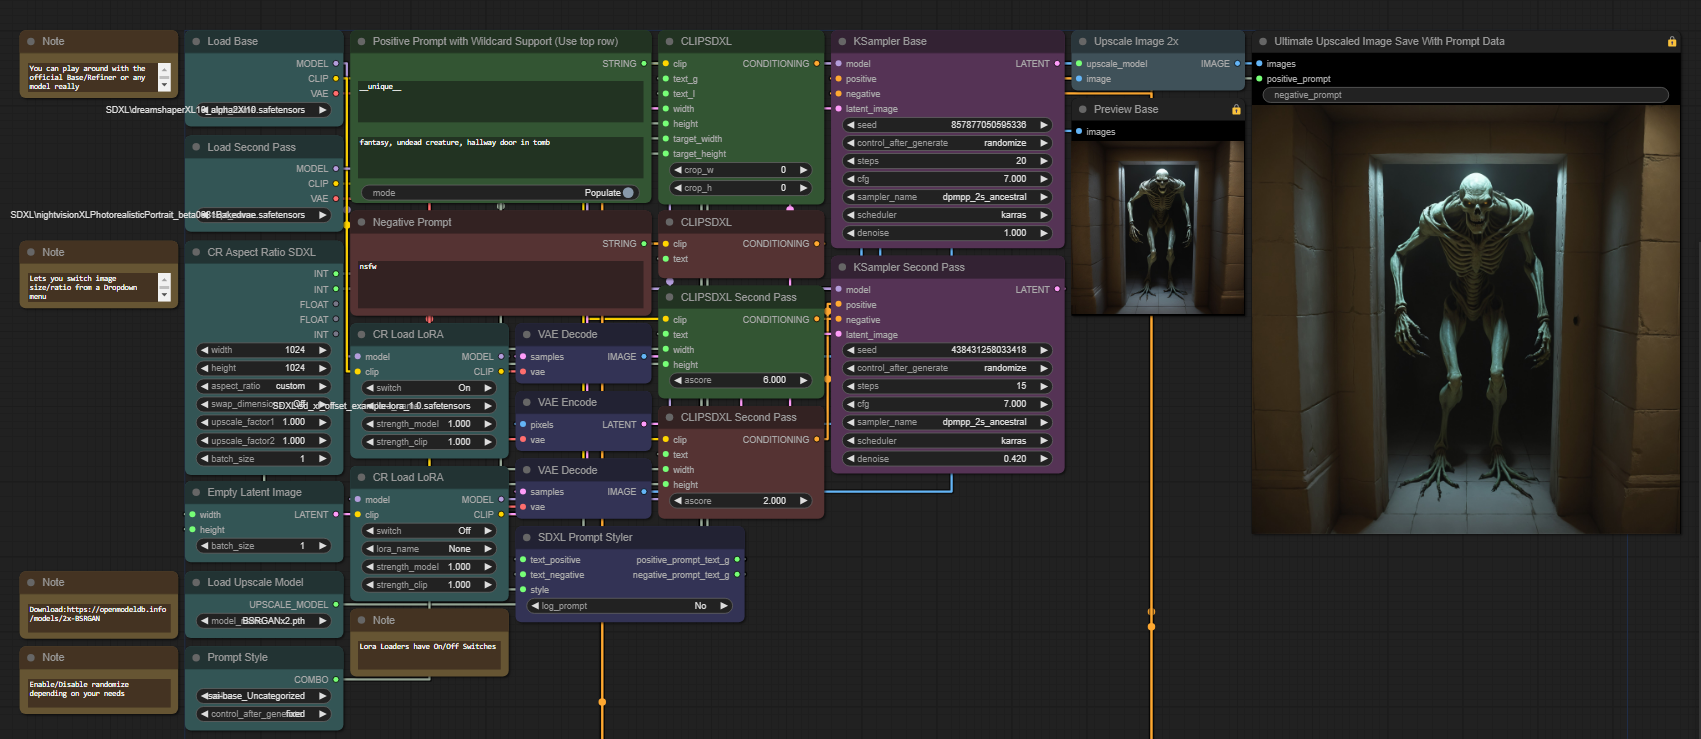Click the openmodeldb download URL in the Note
Viewport: 1701px width, 739px height.
(x=98, y=614)
